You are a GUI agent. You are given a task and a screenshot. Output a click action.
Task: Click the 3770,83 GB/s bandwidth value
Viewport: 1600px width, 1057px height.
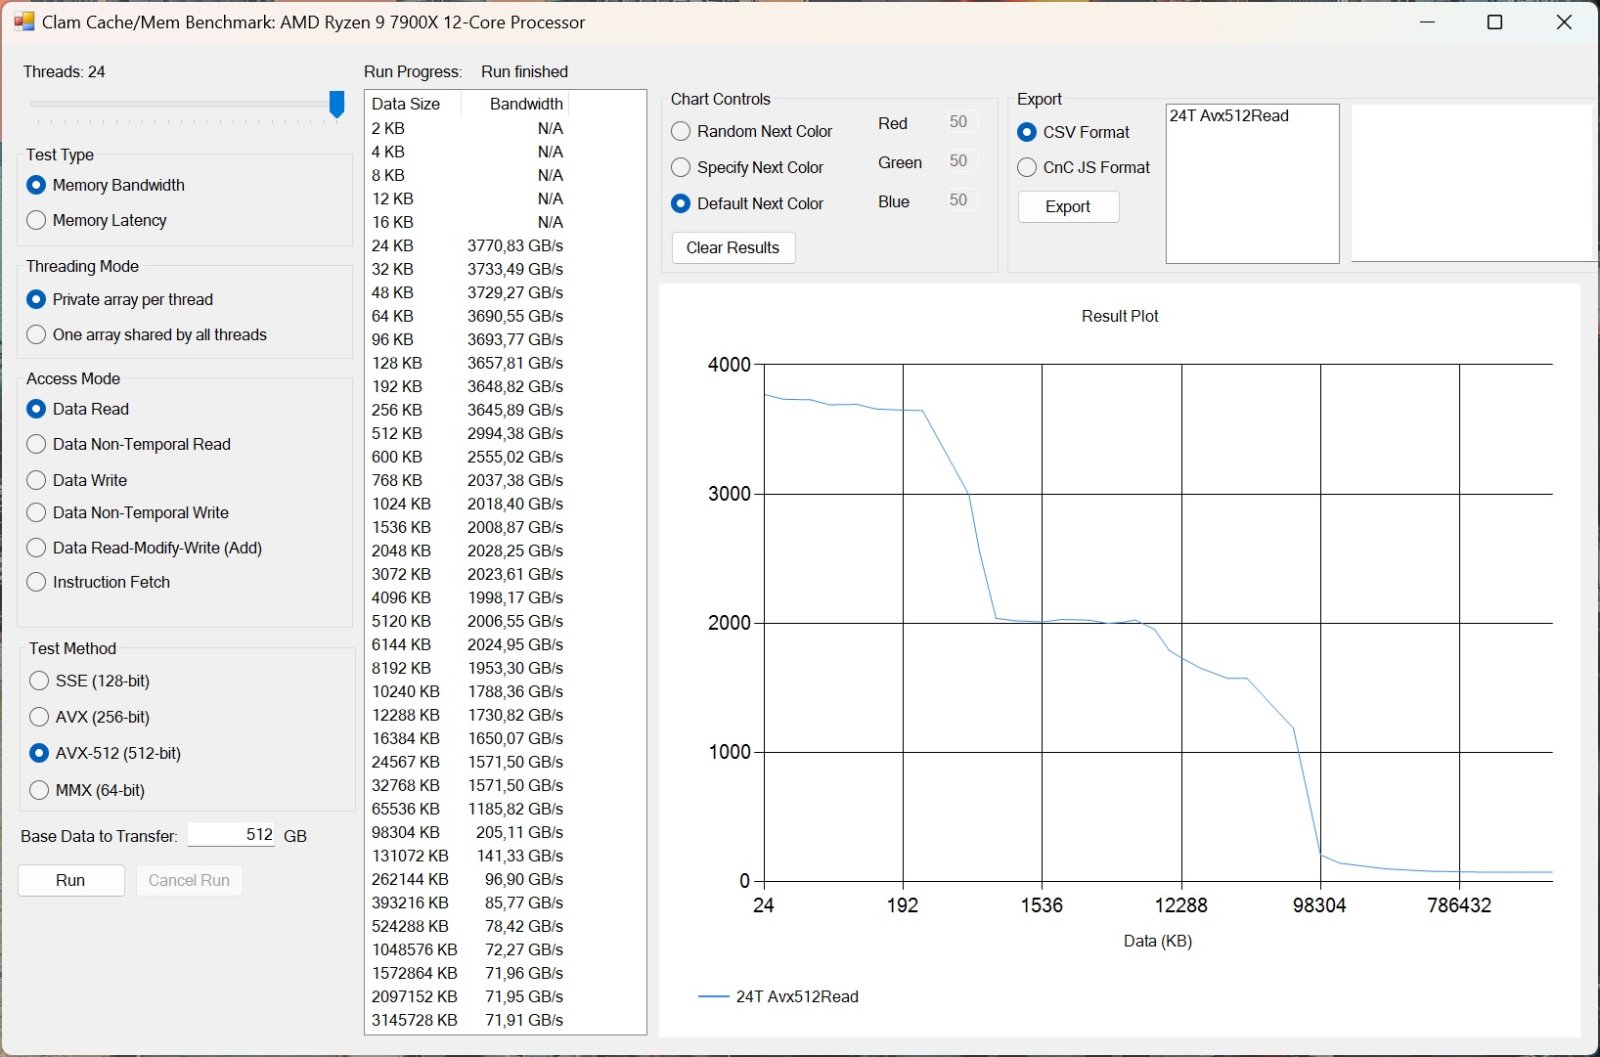pyautogui.click(x=515, y=246)
